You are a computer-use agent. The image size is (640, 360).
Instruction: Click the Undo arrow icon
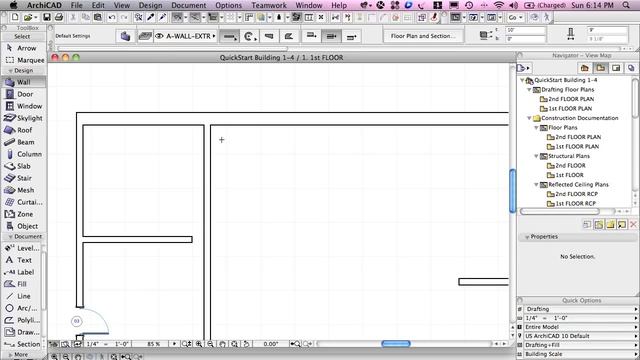pos(112,17)
